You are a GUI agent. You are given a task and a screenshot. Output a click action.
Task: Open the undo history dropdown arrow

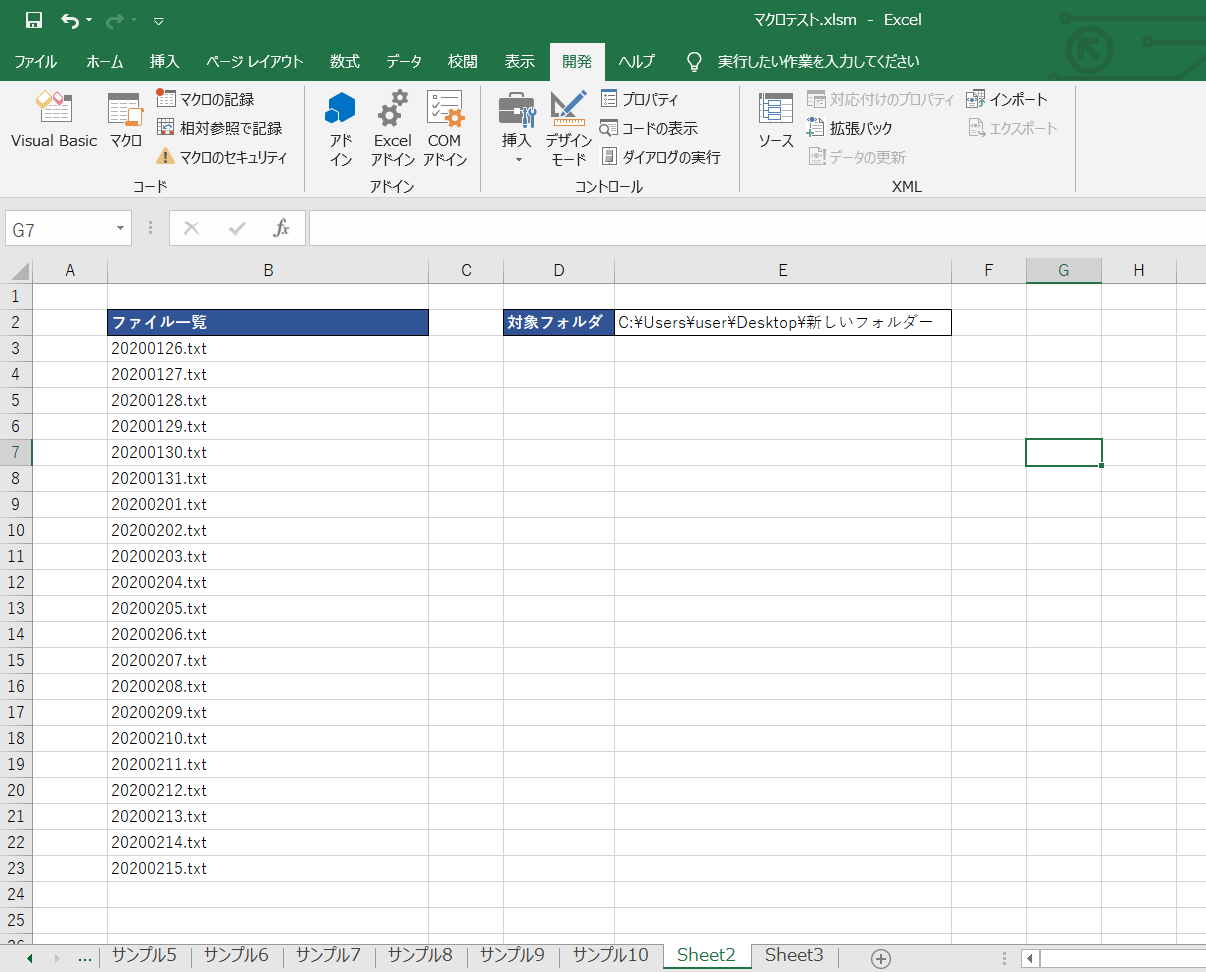(88, 20)
